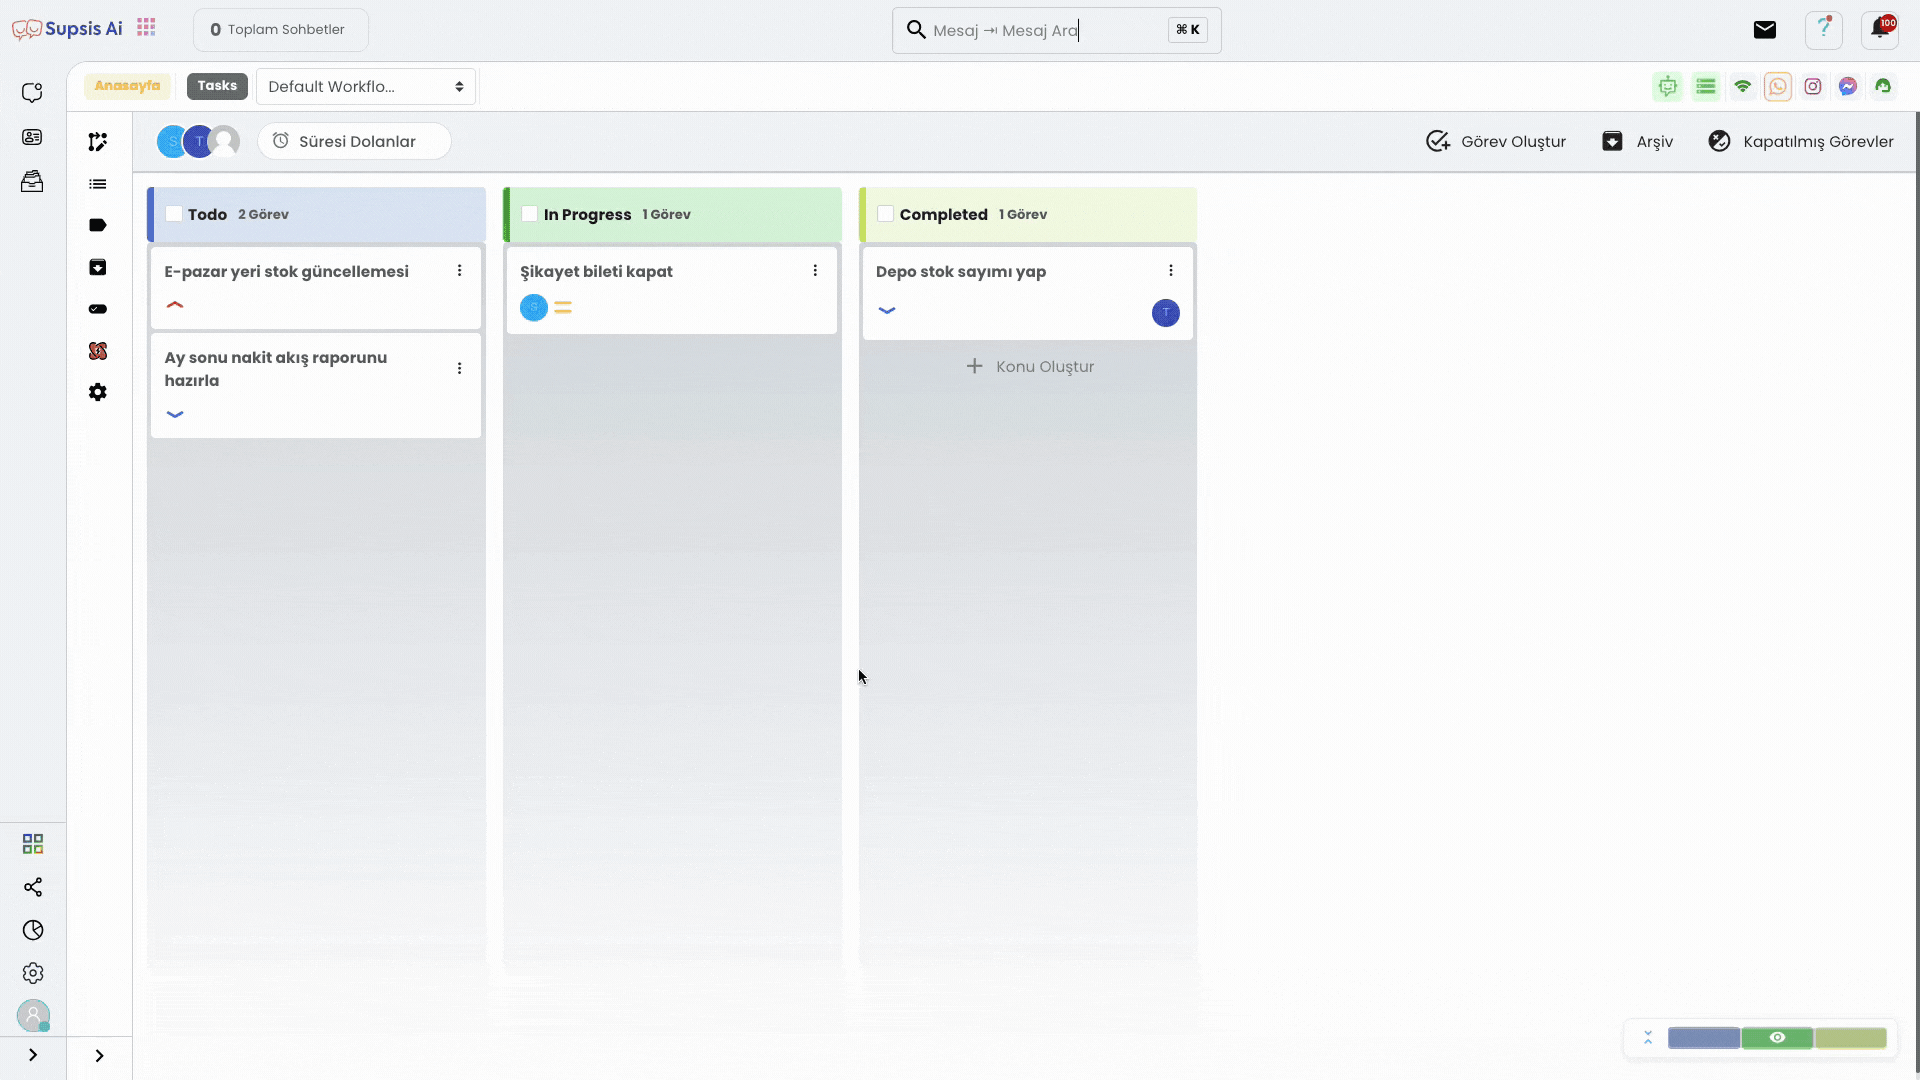The image size is (1920, 1080).
Task: Click the green wifi status icon
Action: pos(1743,87)
